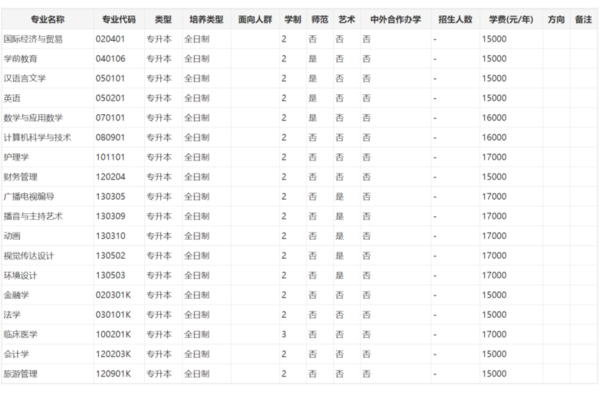Click 全日制 in the 会计学 row
Image resolution: width=609 pixels, height=401 pixels.
197,354
